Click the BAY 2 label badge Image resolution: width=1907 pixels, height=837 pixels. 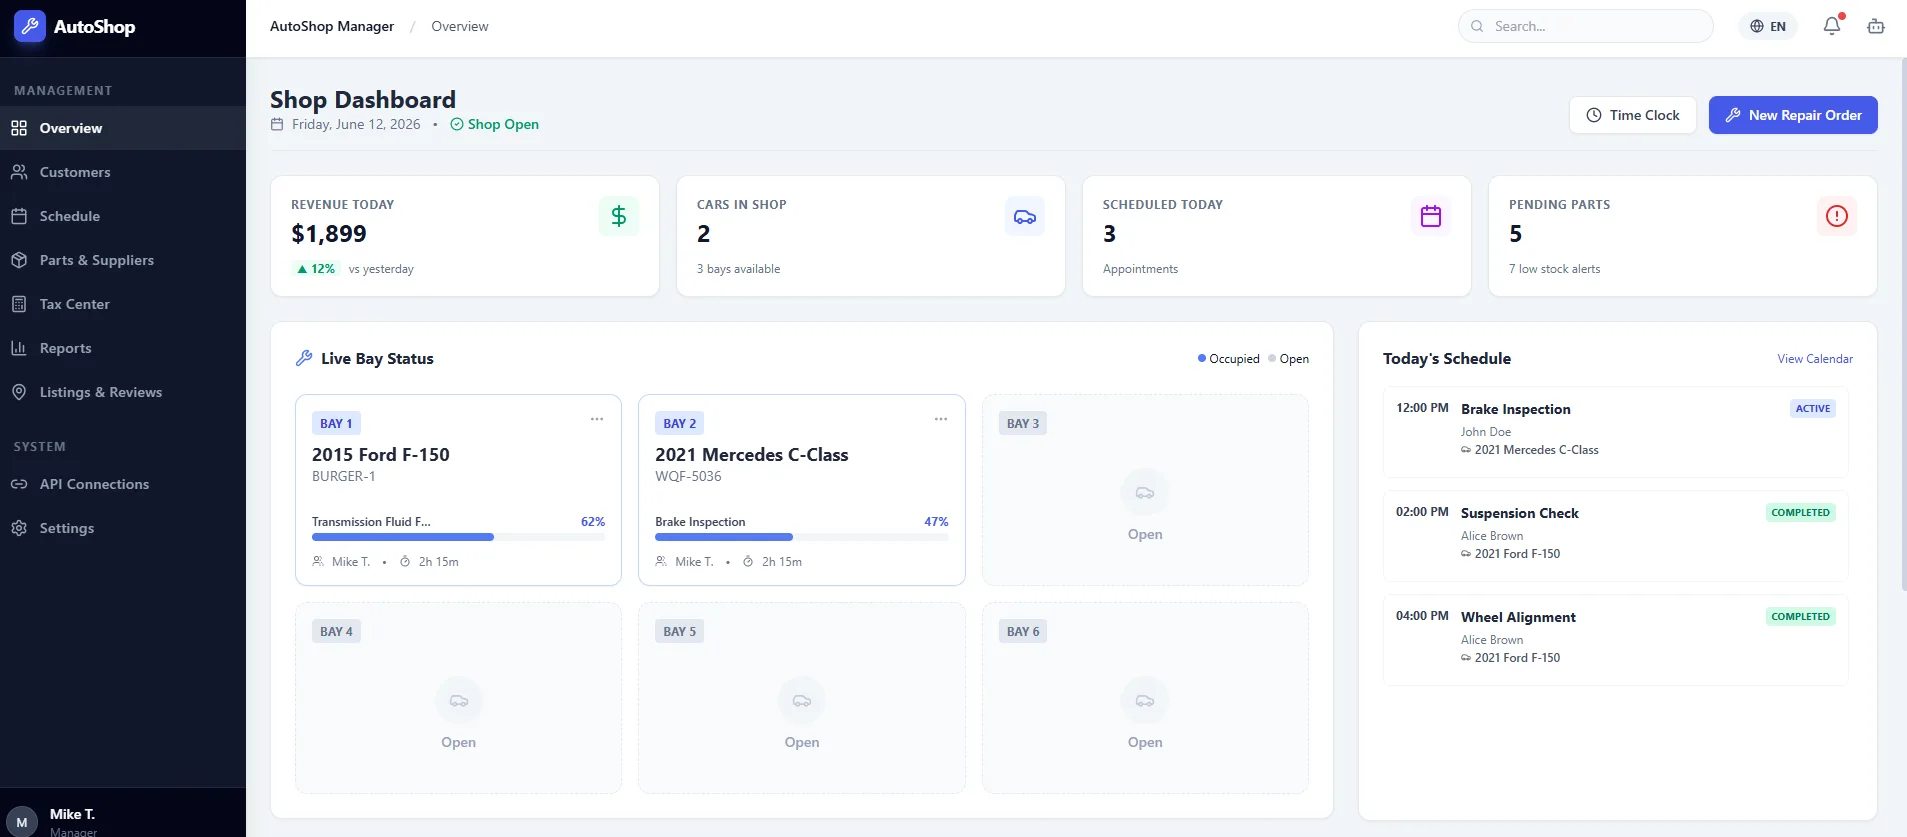pos(680,423)
